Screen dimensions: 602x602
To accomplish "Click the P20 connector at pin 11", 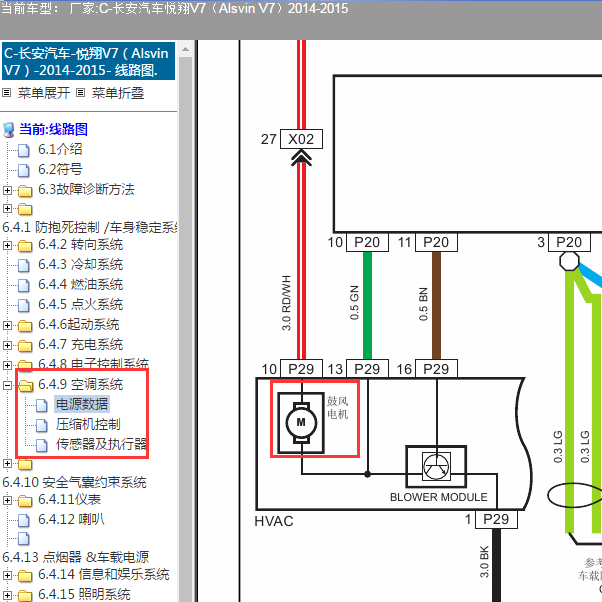I will pos(436,242).
